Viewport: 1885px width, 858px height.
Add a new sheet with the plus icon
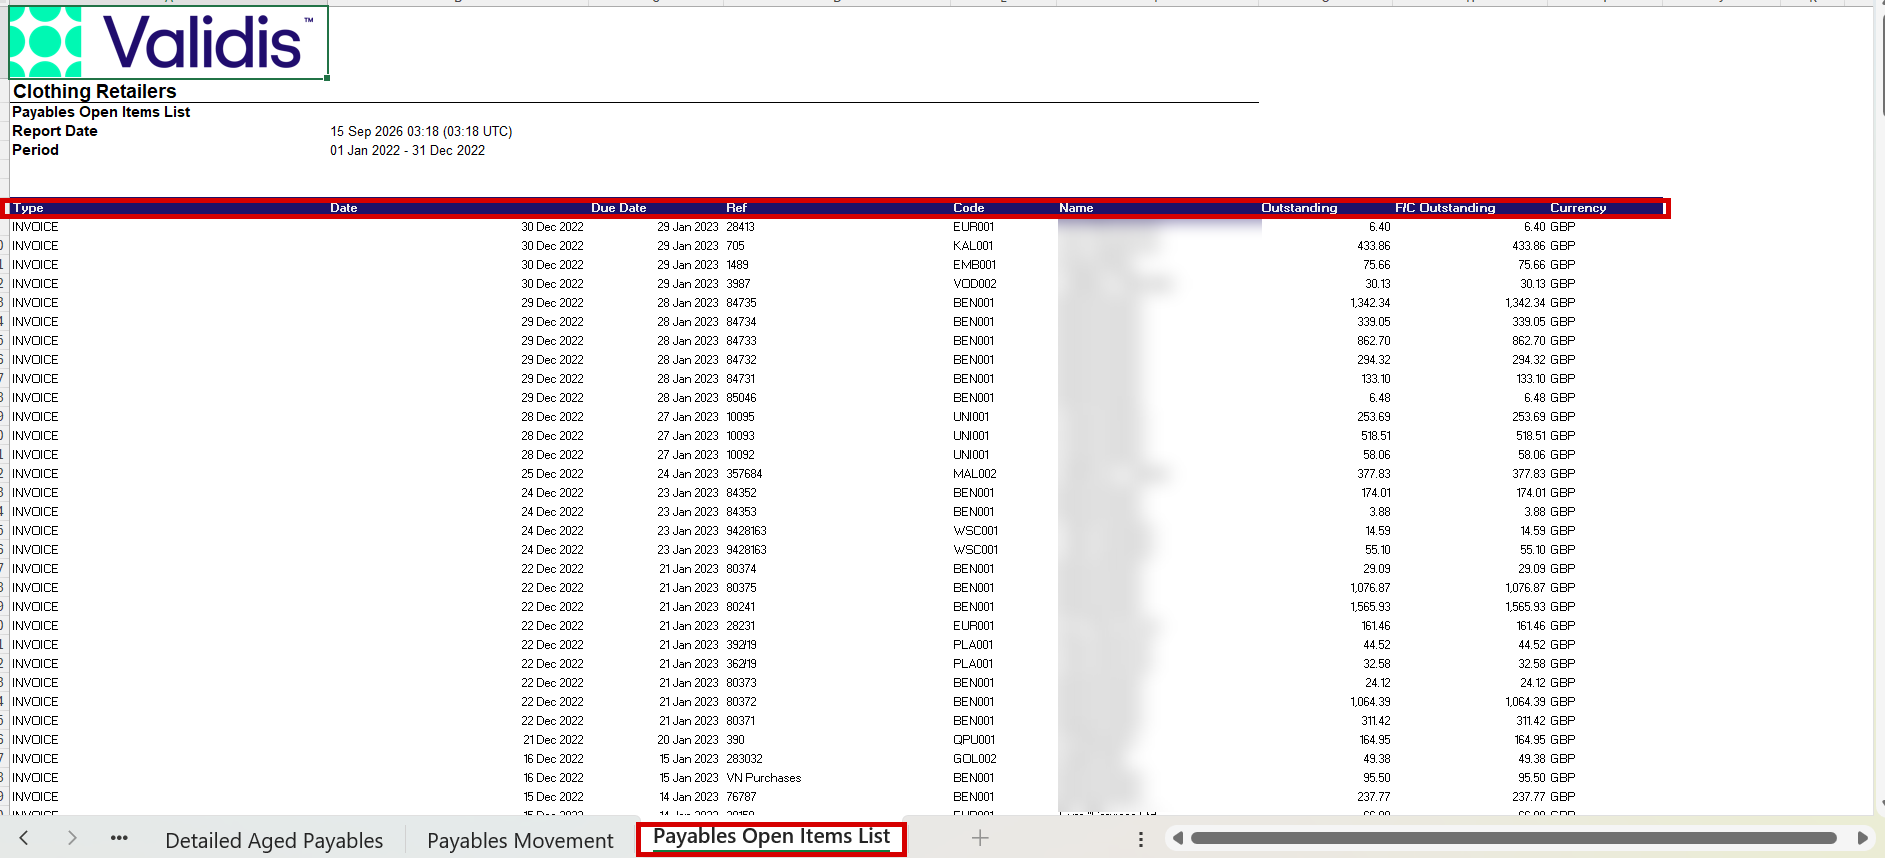coord(980,838)
